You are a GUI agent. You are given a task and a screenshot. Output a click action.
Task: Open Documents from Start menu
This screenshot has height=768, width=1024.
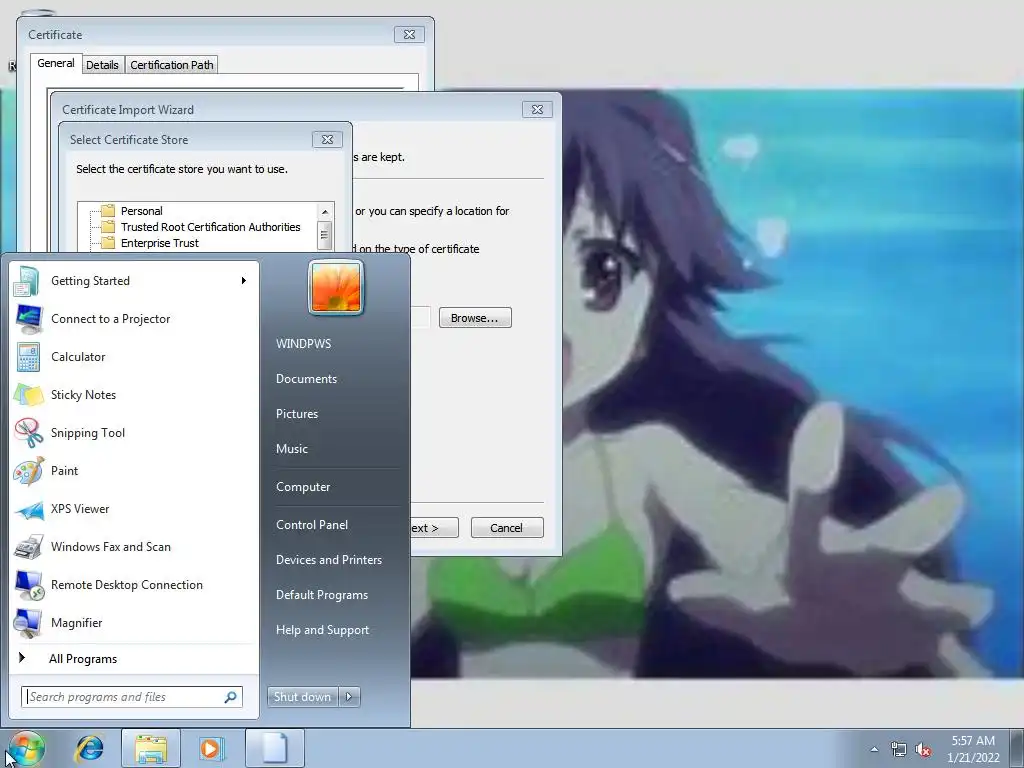[x=306, y=379]
